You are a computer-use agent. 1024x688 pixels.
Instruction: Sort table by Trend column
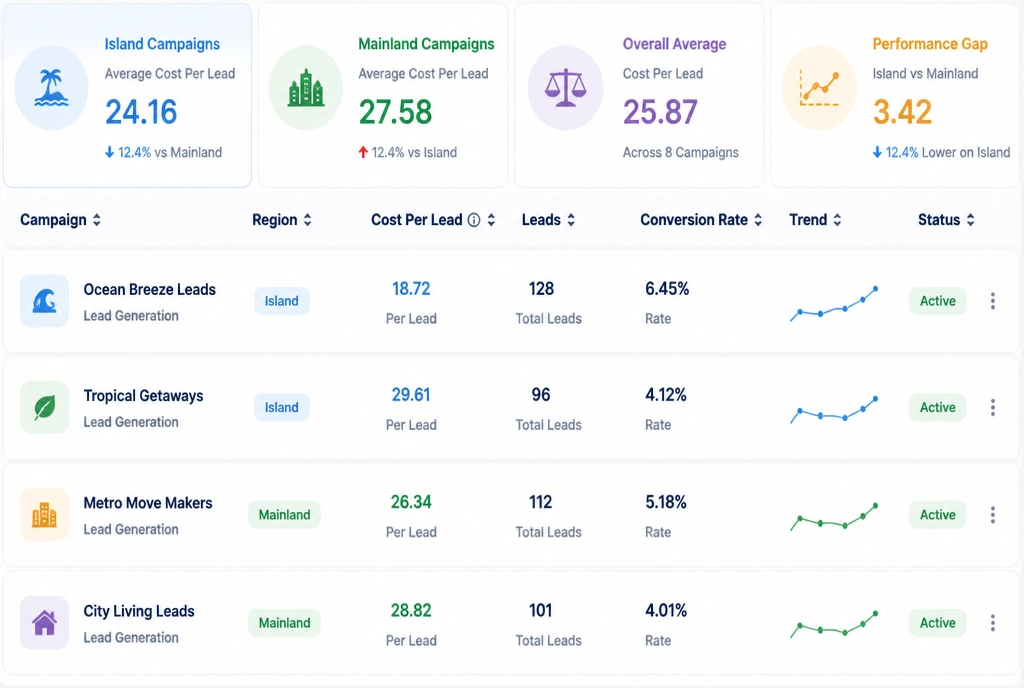837,220
